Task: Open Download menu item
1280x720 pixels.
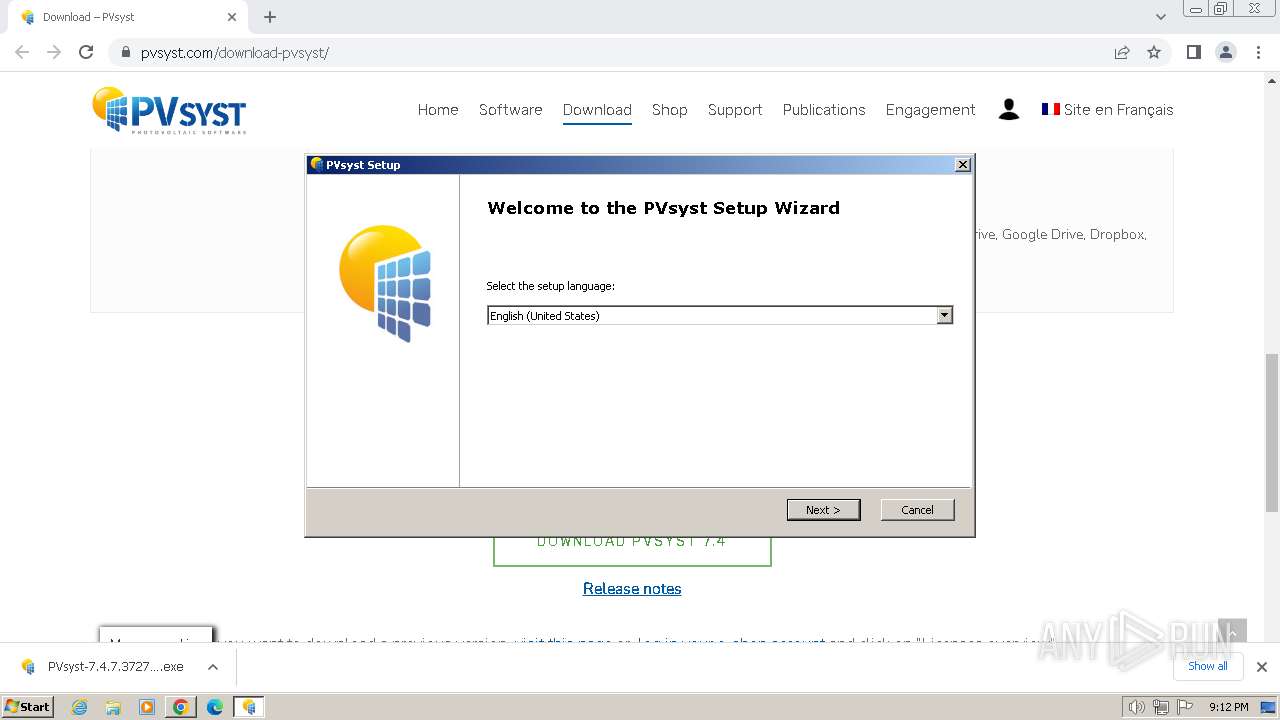Action: point(597,110)
